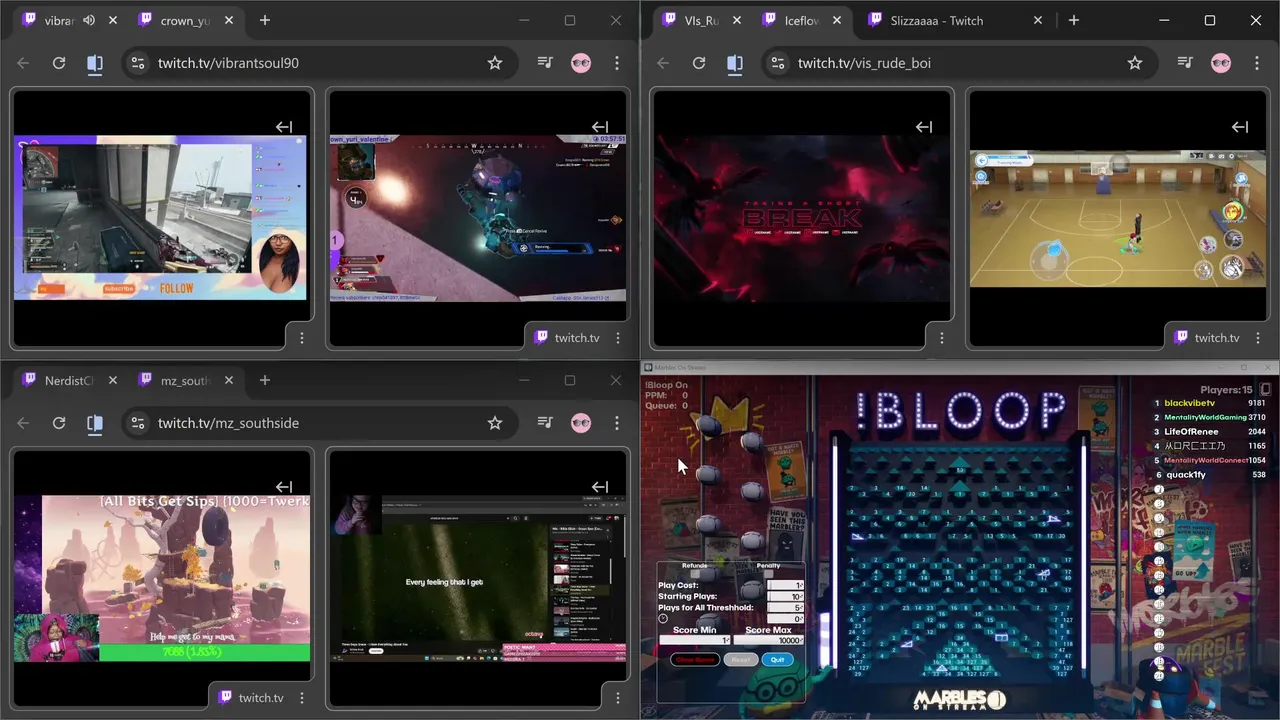Switch to the crown_yuri tab
Image resolution: width=1280 pixels, height=720 pixels.
[185, 20]
